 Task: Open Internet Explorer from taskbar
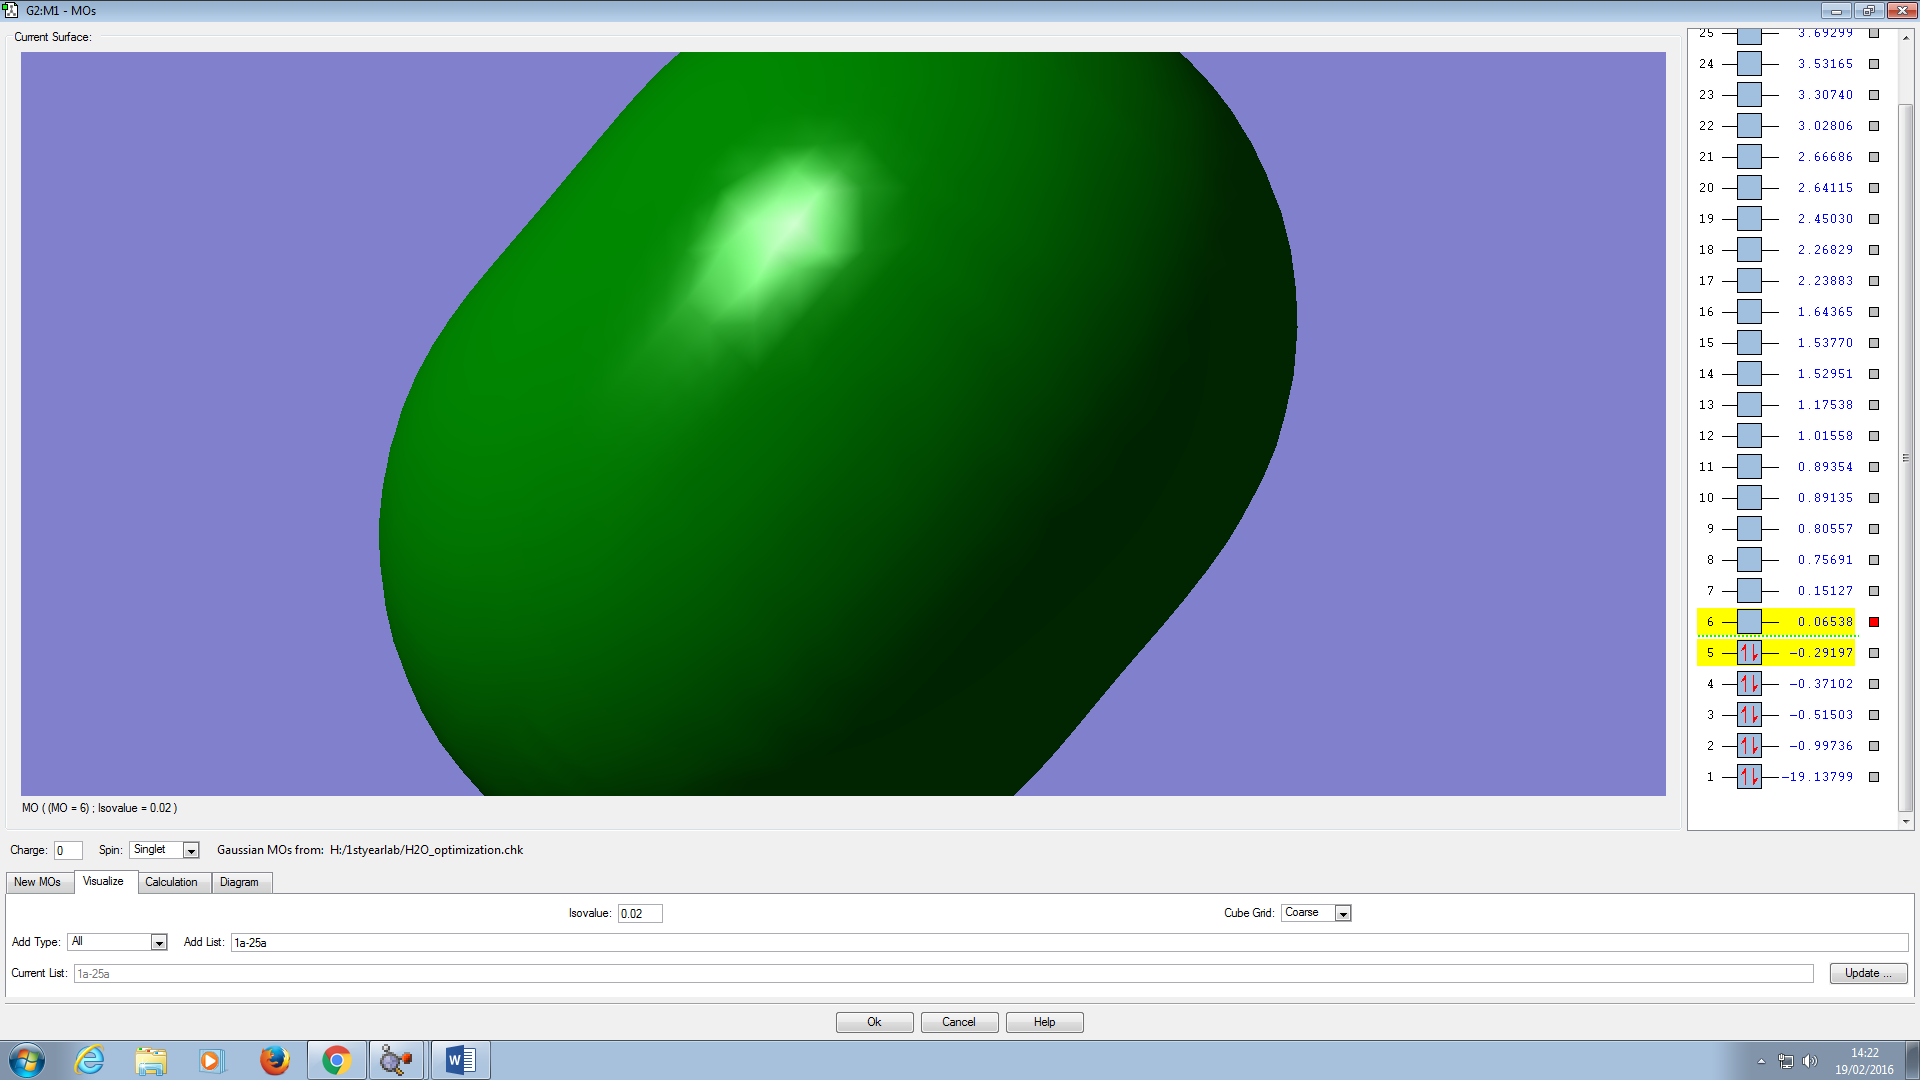[x=90, y=1060]
